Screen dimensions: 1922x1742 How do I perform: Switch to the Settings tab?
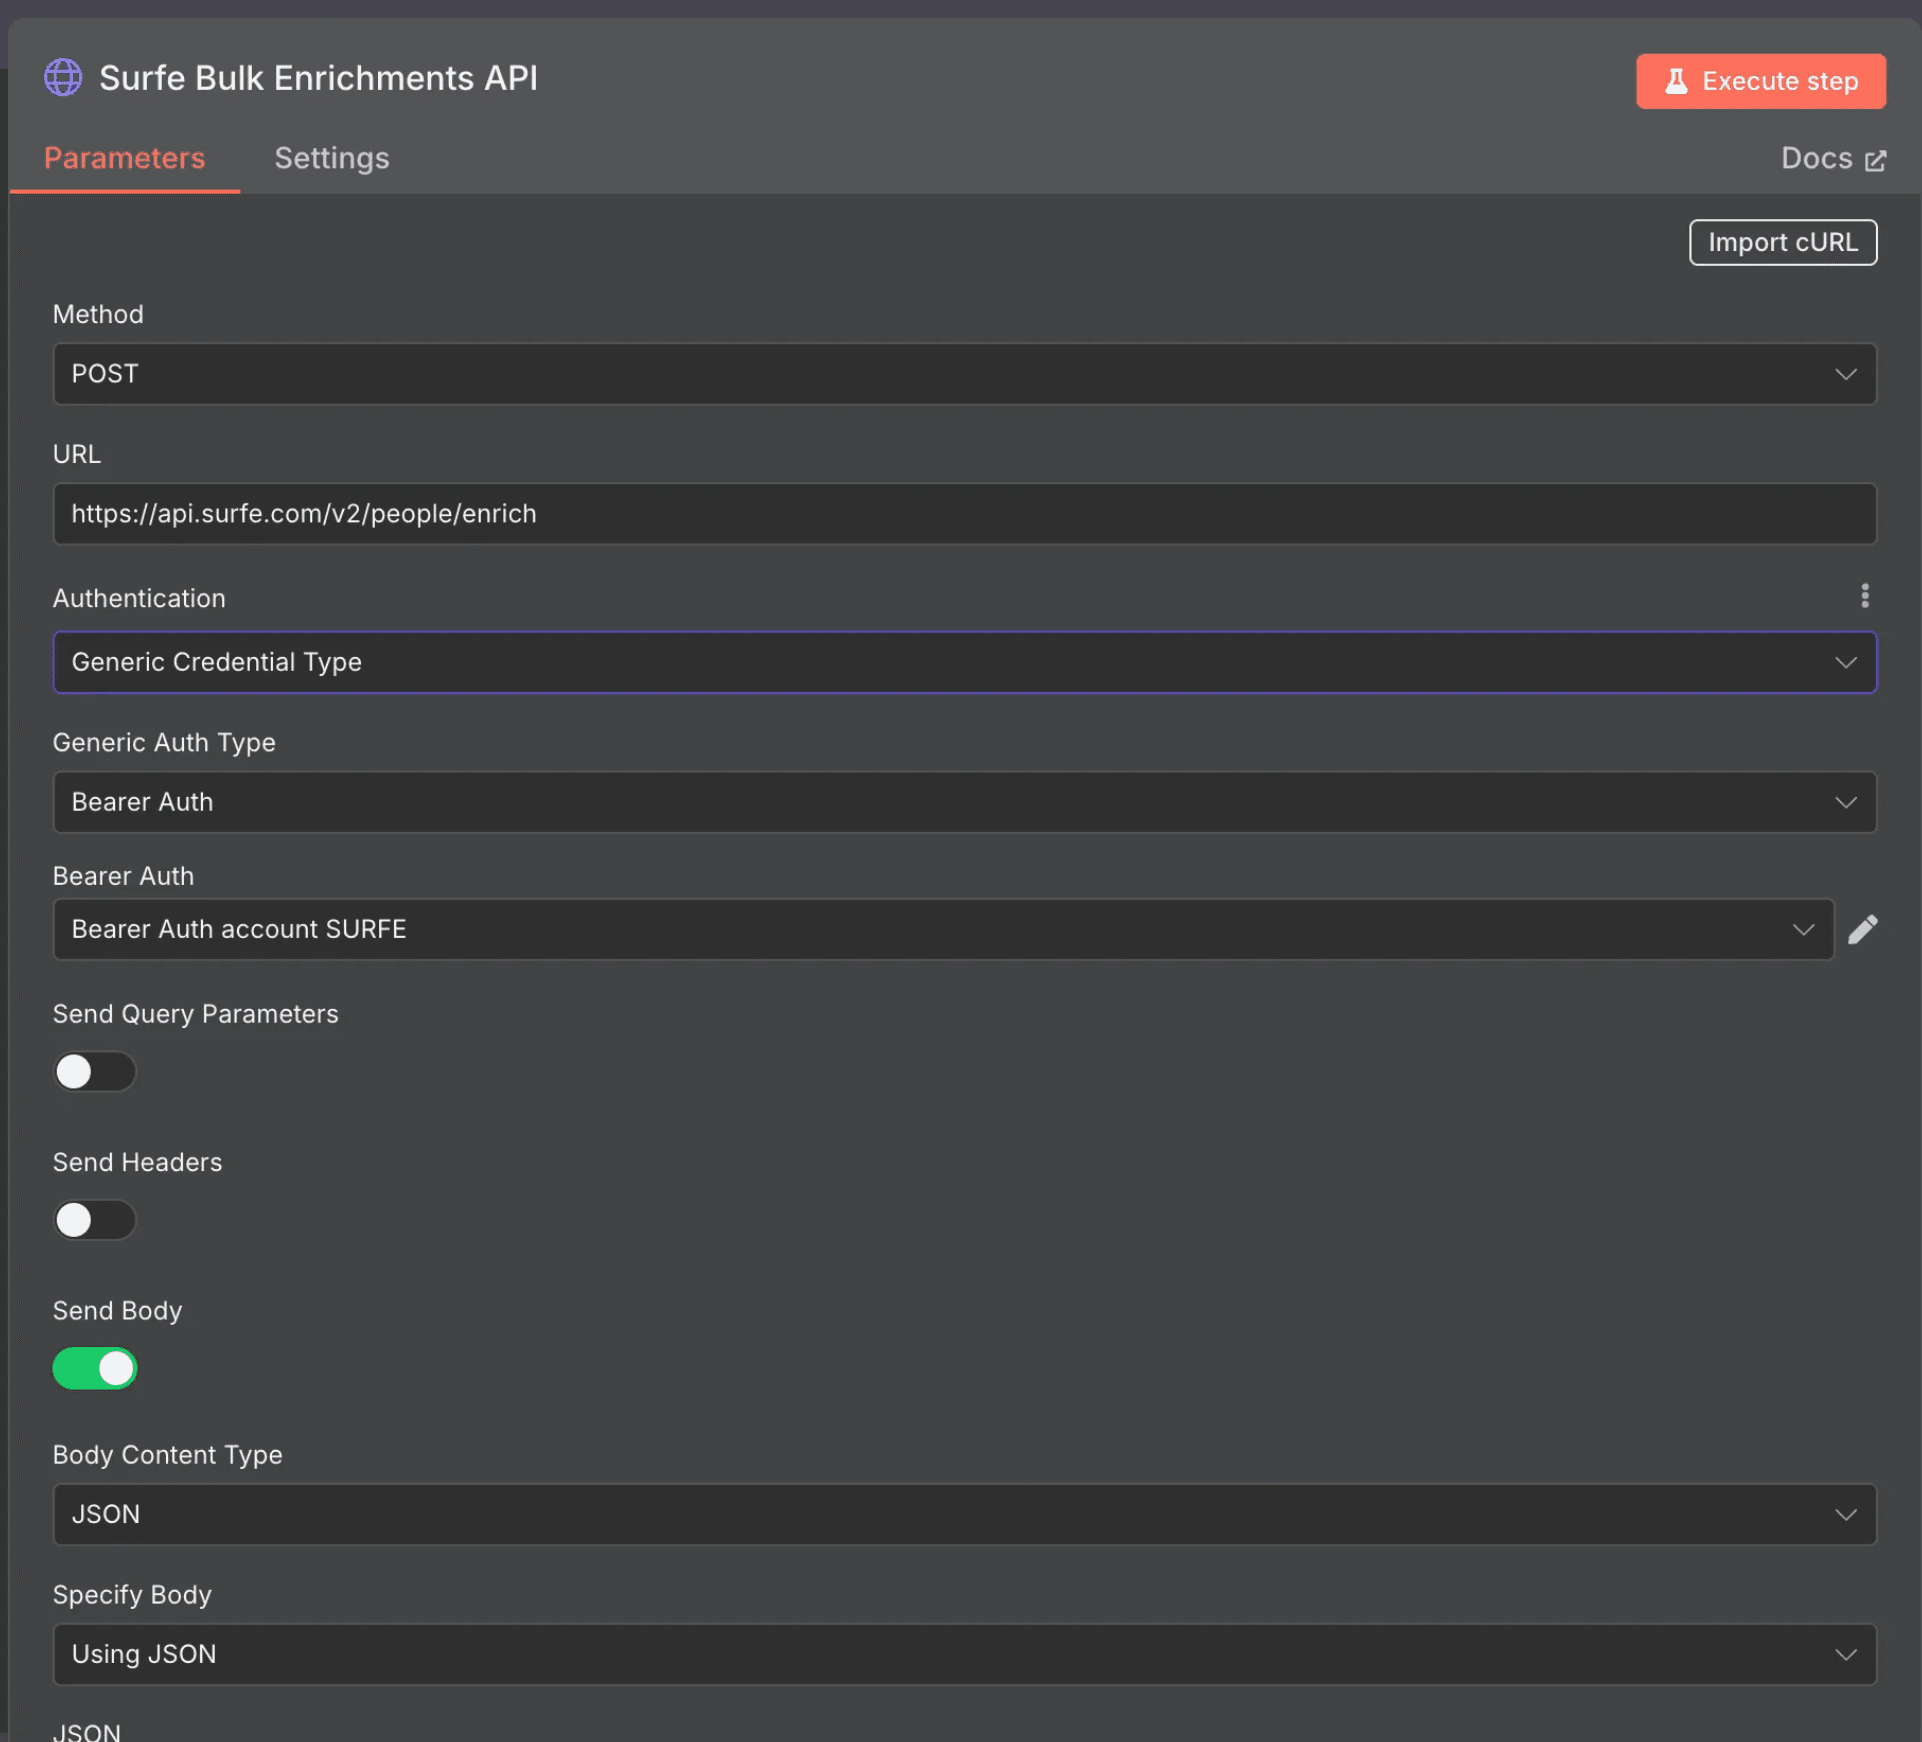click(x=332, y=158)
